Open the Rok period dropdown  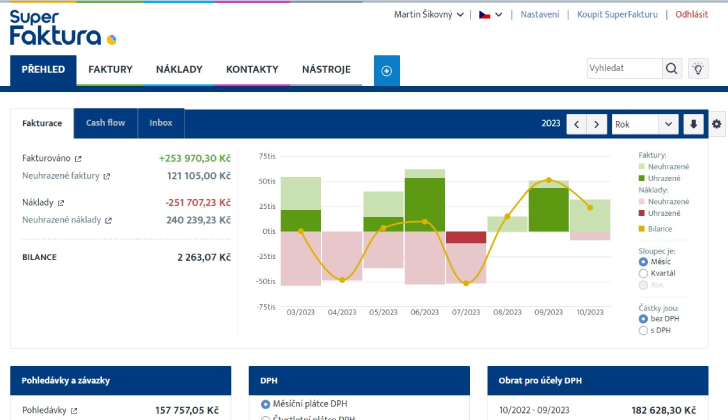pyautogui.click(x=645, y=124)
